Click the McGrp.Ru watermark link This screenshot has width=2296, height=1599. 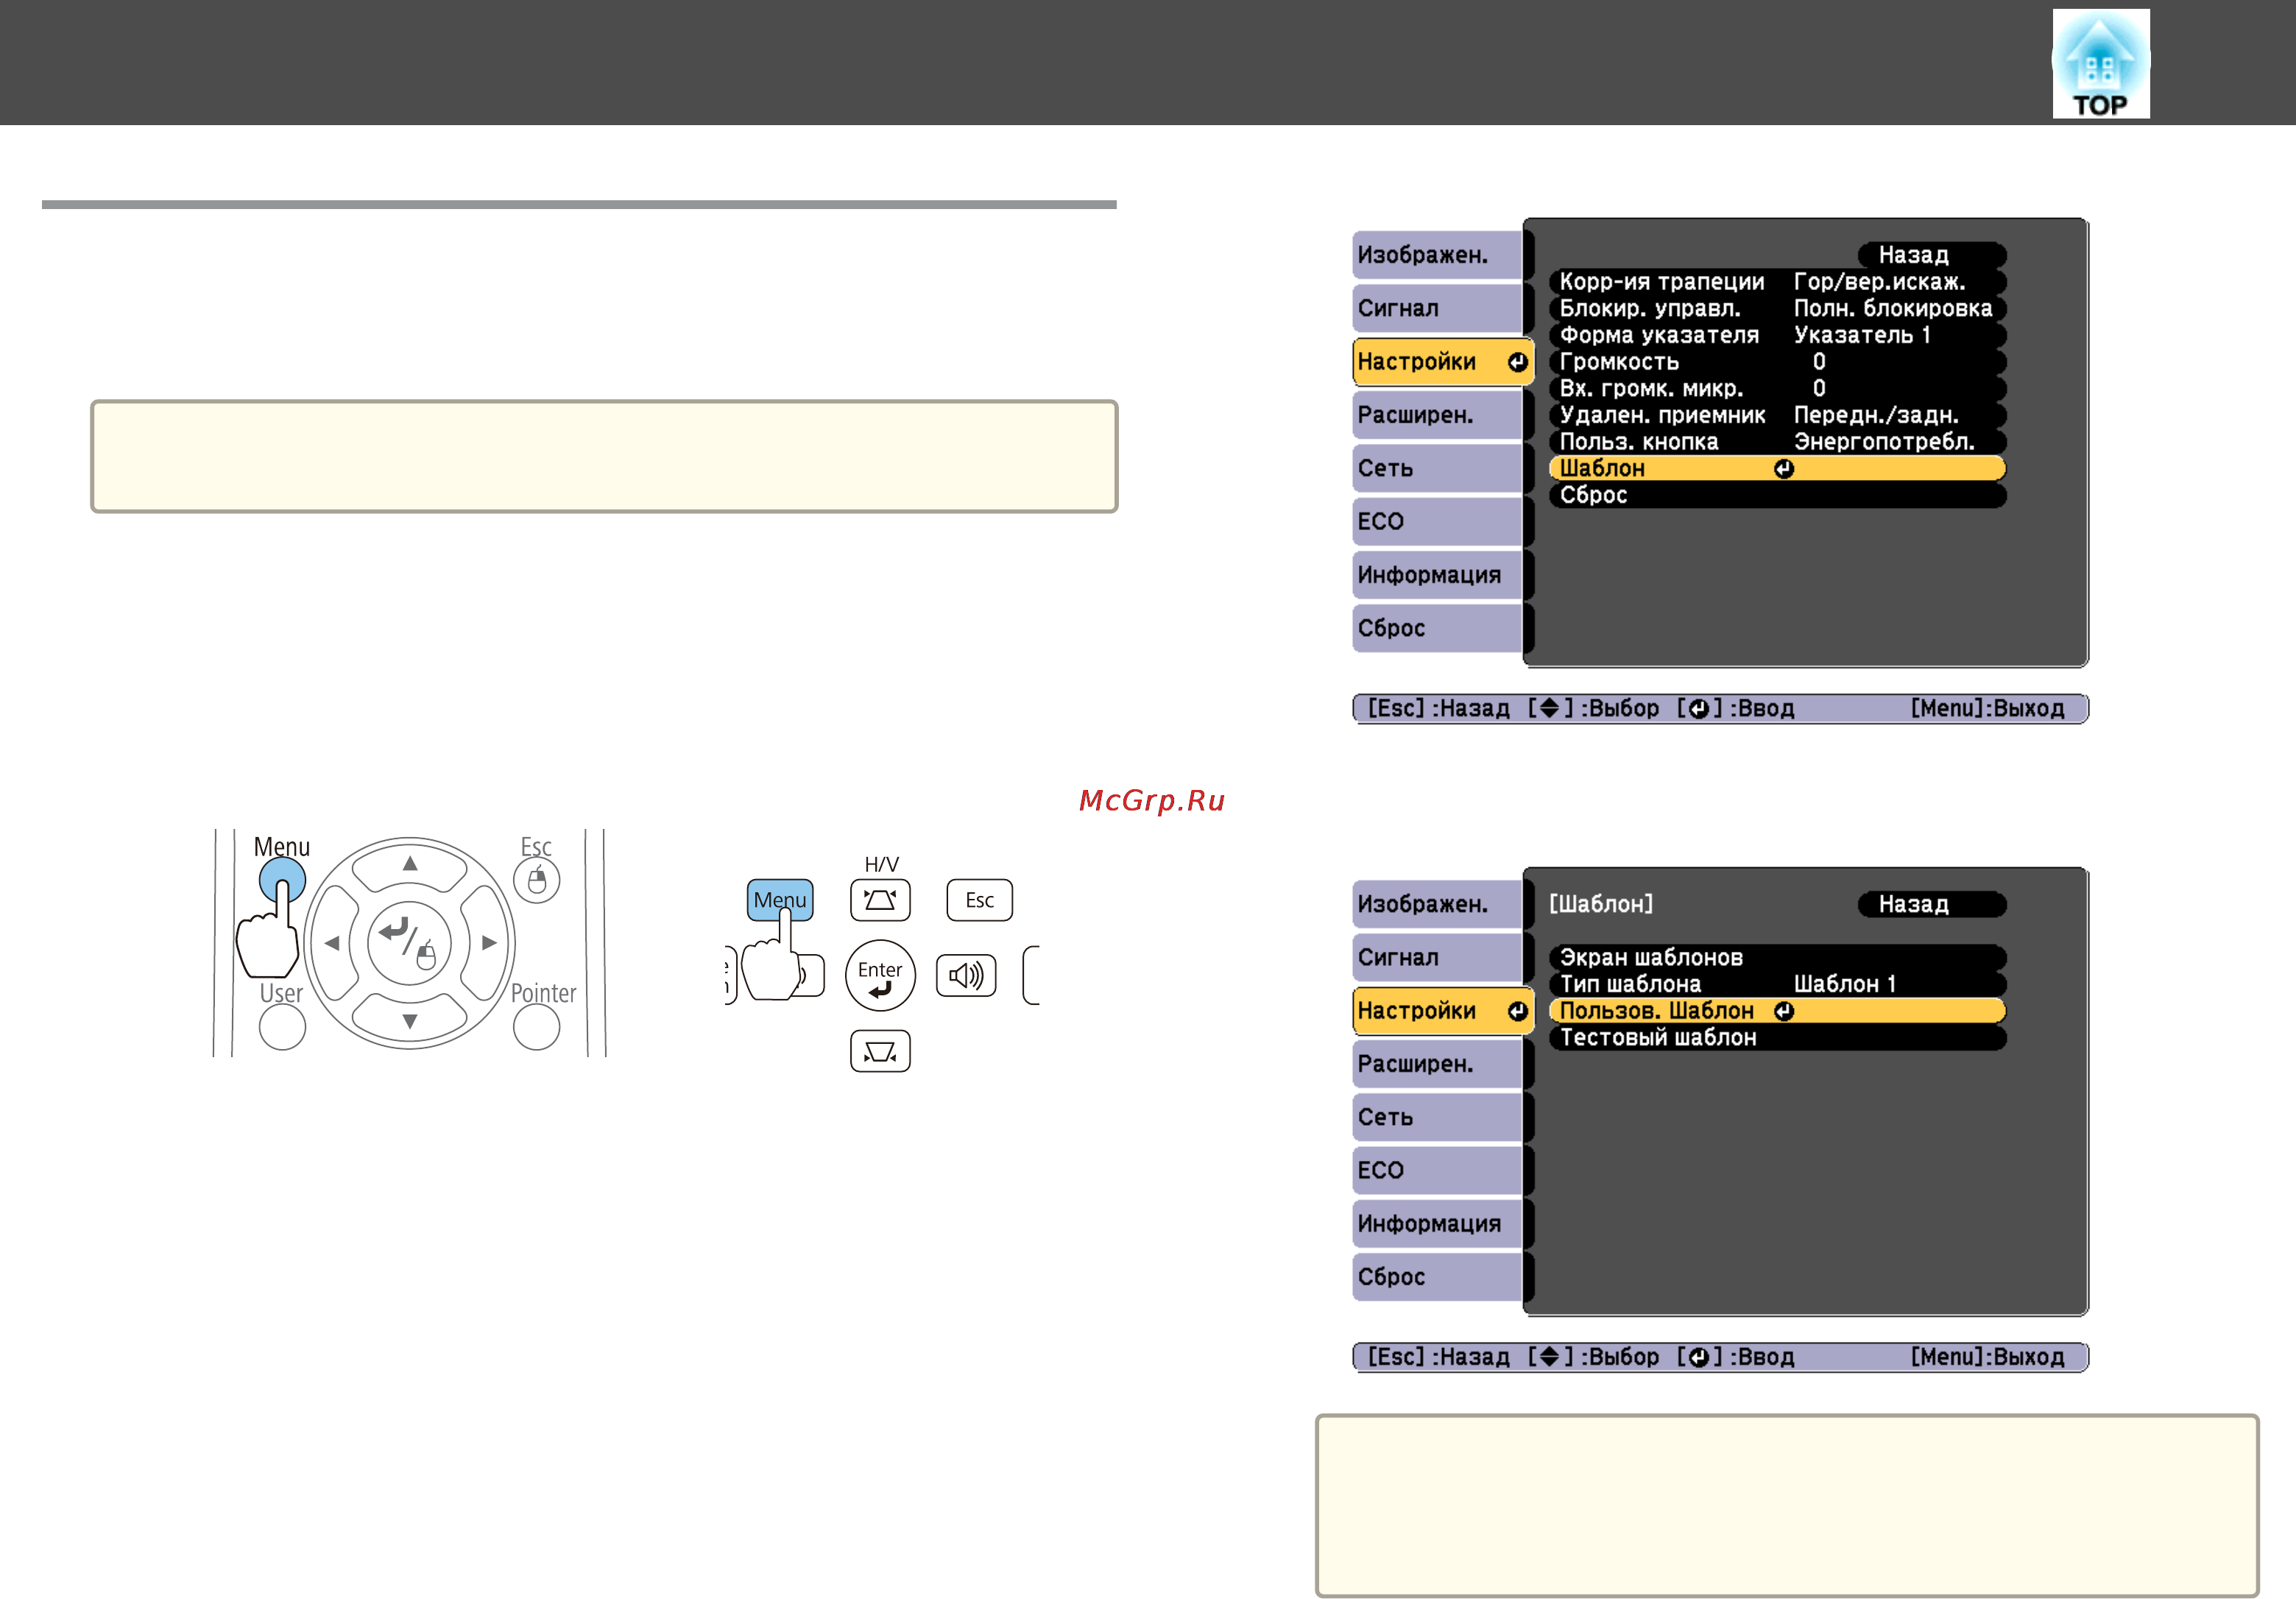tap(1152, 800)
